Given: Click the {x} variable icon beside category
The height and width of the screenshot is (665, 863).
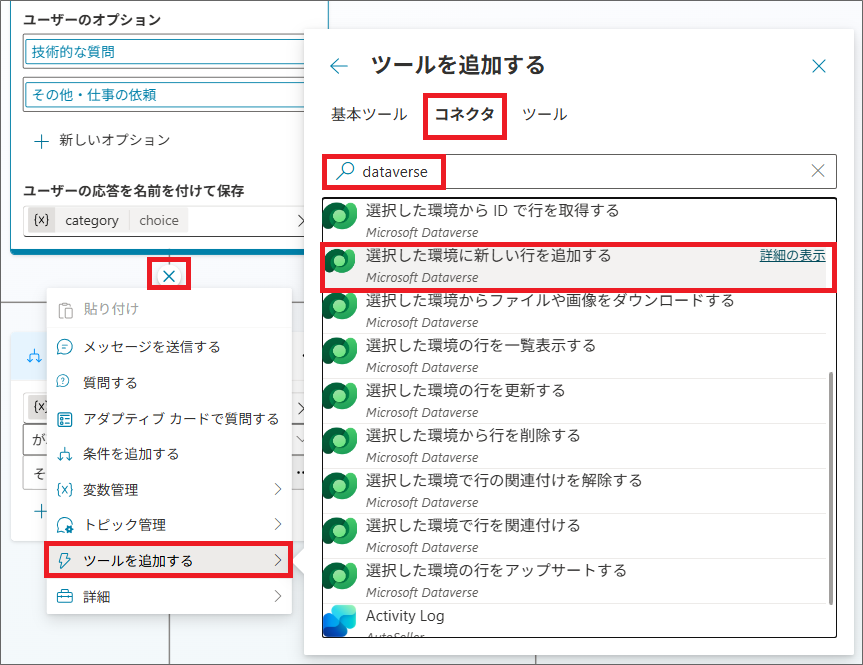Looking at the screenshot, I should (x=41, y=220).
